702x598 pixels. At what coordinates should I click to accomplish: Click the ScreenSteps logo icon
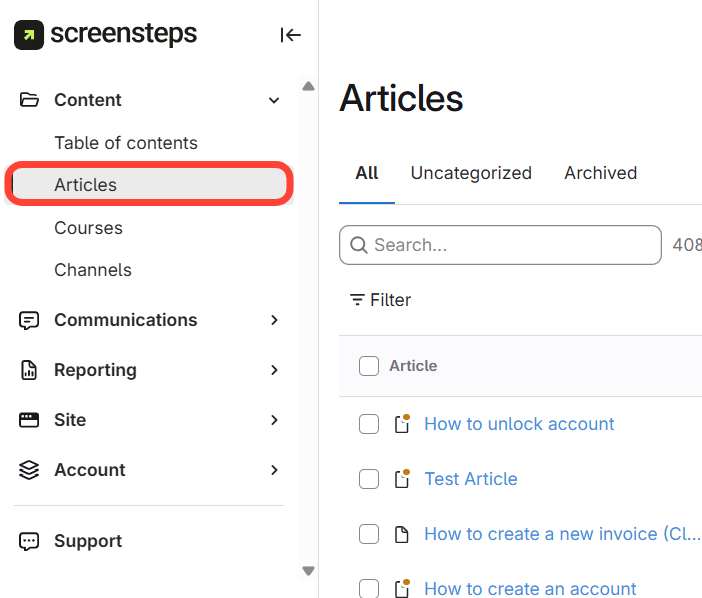pos(29,35)
